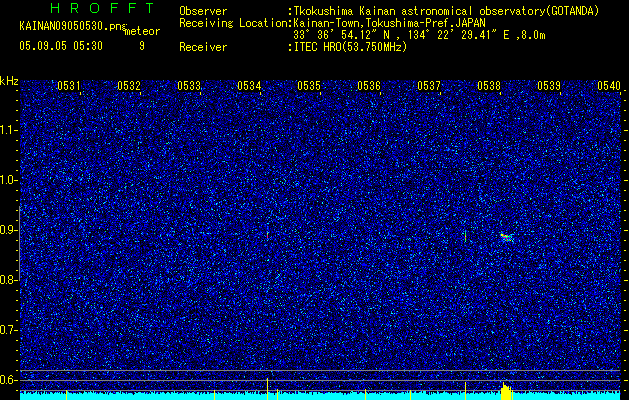Click the 0531 time axis label
This screenshot has height=400, width=629.
pyautogui.click(x=69, y=86)
